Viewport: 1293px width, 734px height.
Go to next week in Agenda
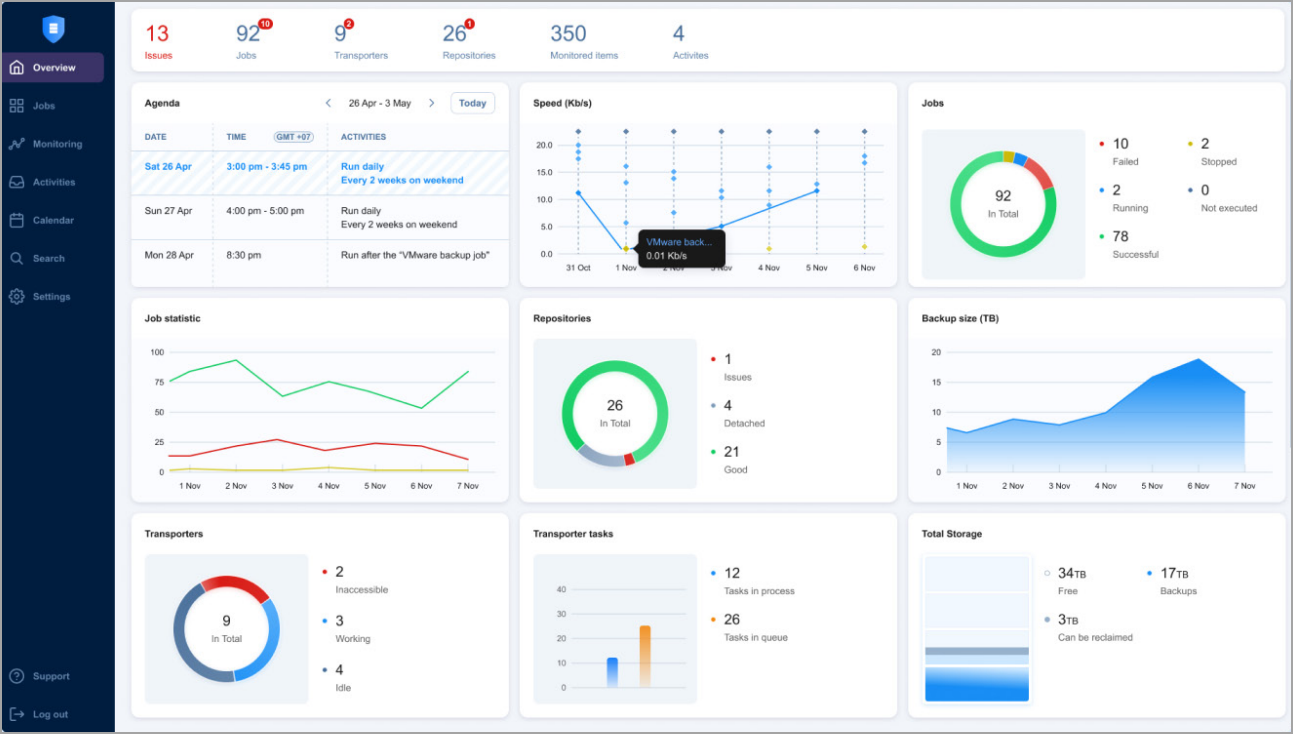click(x=432, y=103)
